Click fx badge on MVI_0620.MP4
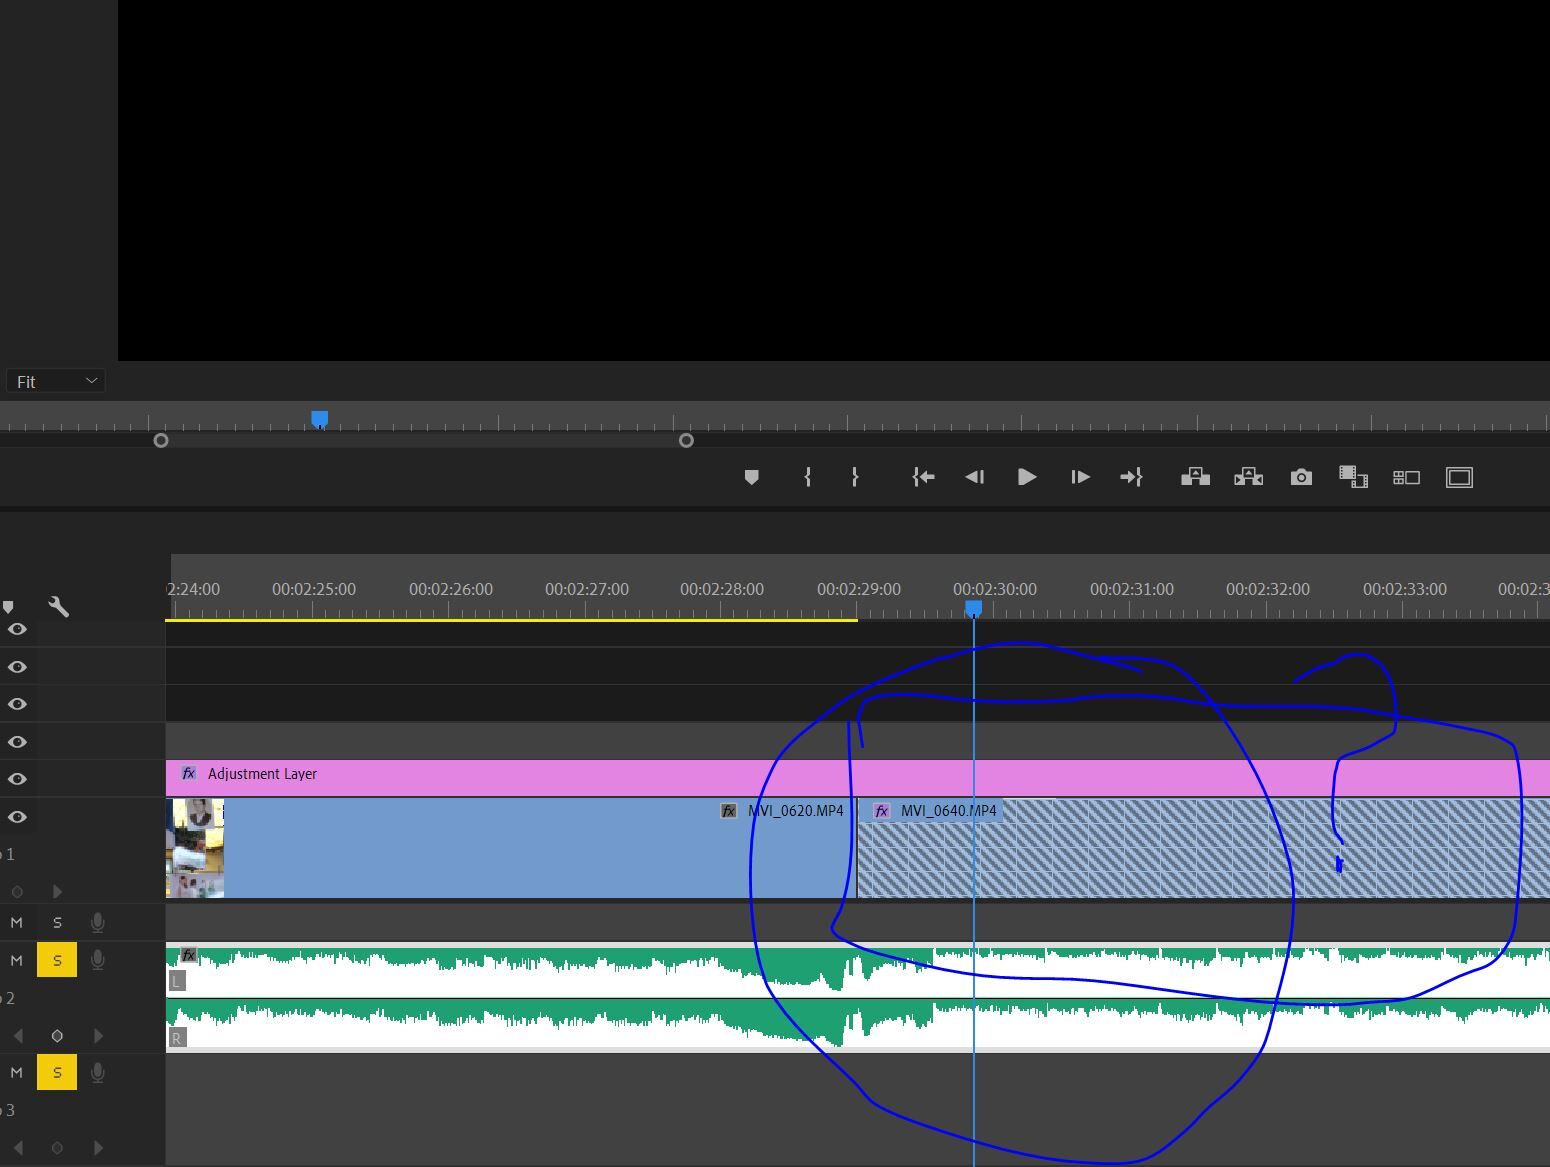This screenshot has height=1167, width=1550. [x=729, y=811]
